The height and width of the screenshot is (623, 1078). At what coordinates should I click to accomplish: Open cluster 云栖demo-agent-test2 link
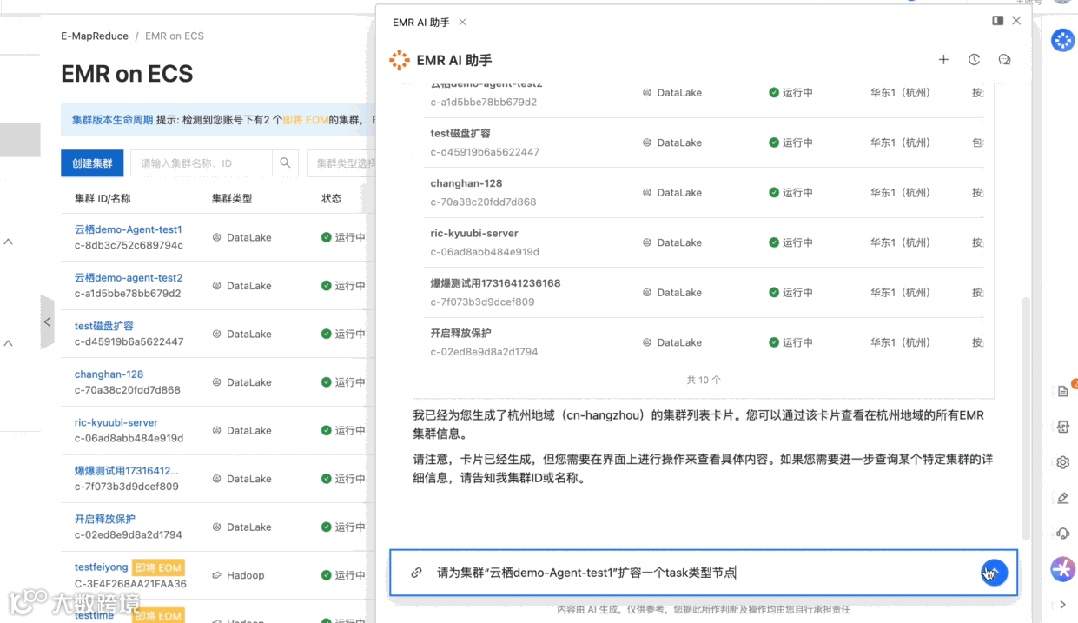tap(129, 278)
